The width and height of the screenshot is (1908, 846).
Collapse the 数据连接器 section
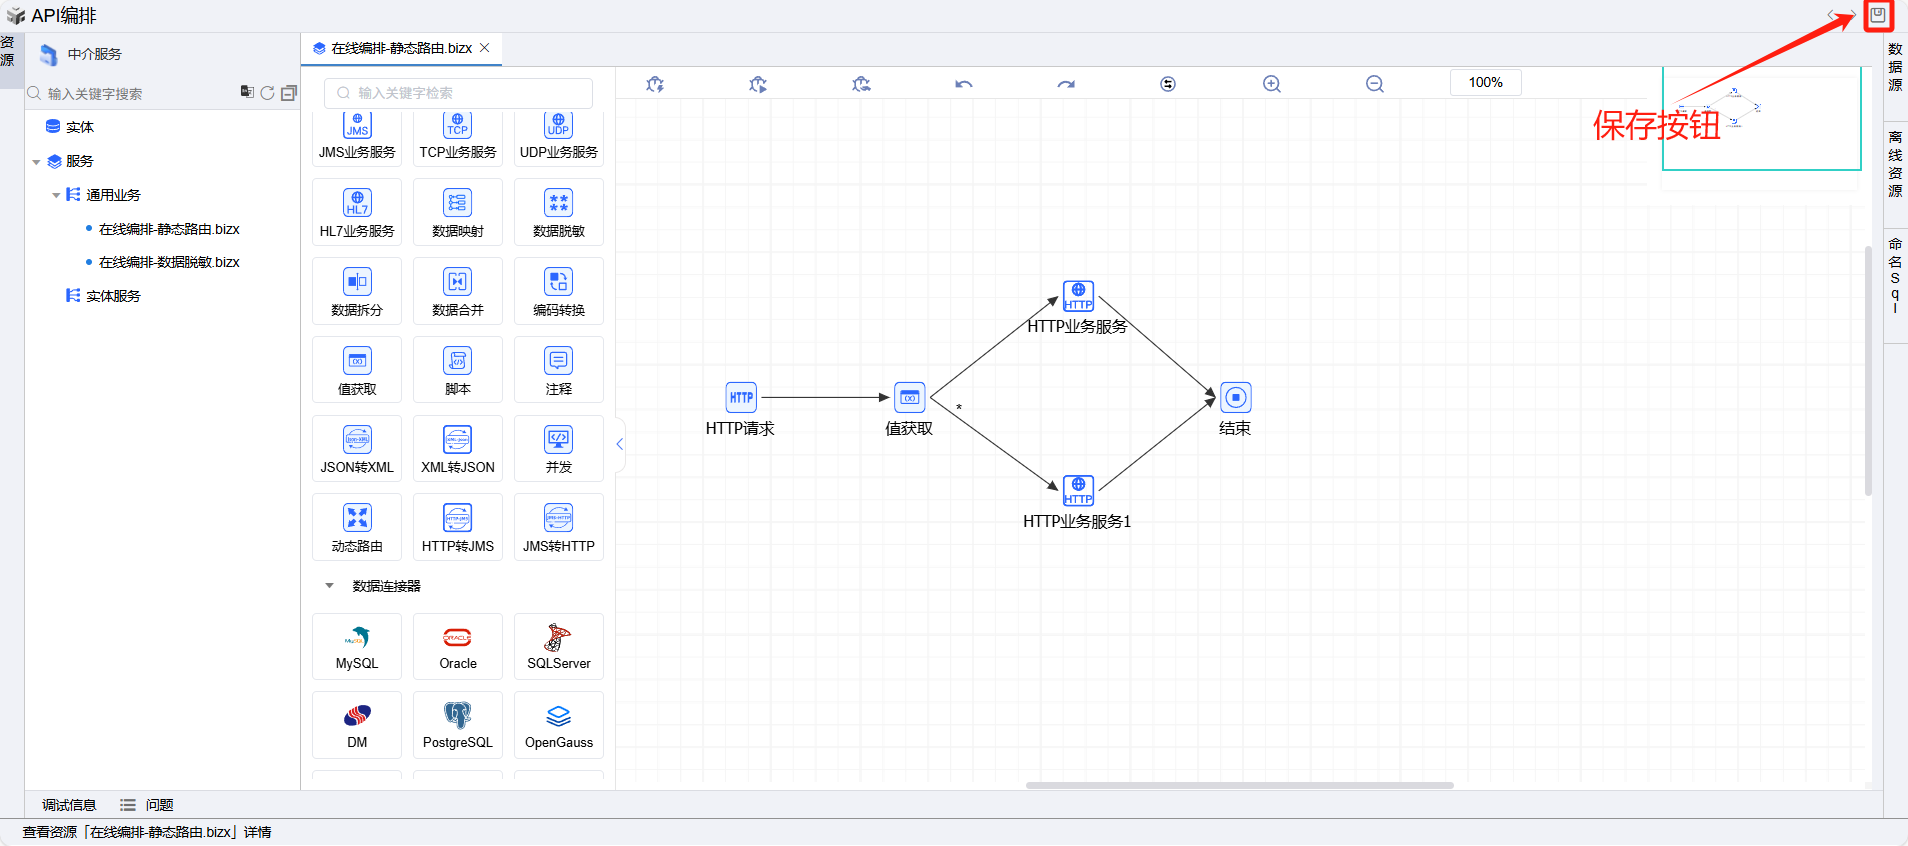pyautogui.click(x=329, y=586)
